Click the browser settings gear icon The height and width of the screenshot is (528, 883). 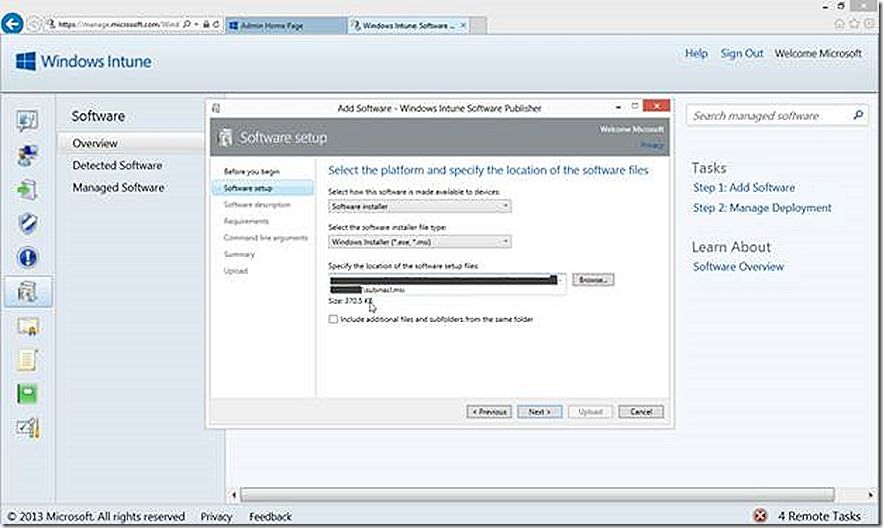(x=869, y=24)
